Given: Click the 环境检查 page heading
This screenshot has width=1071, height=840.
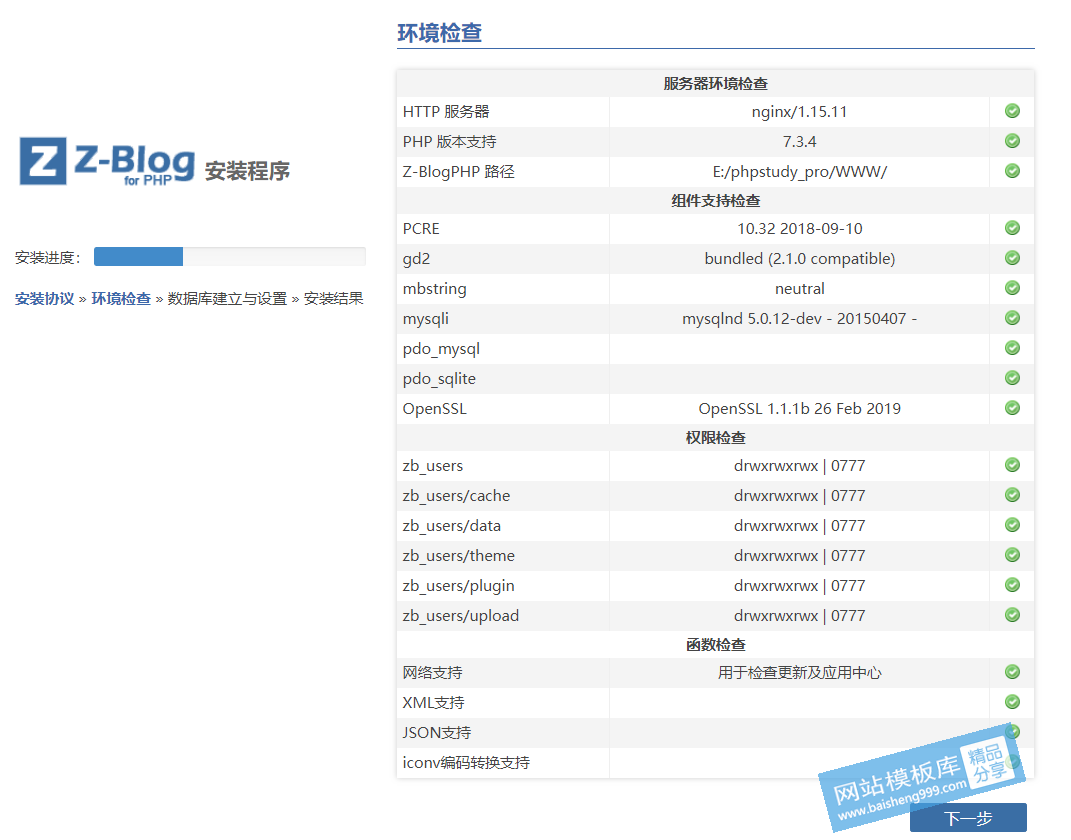Looking at the screenshot, I should pos(440,33).
